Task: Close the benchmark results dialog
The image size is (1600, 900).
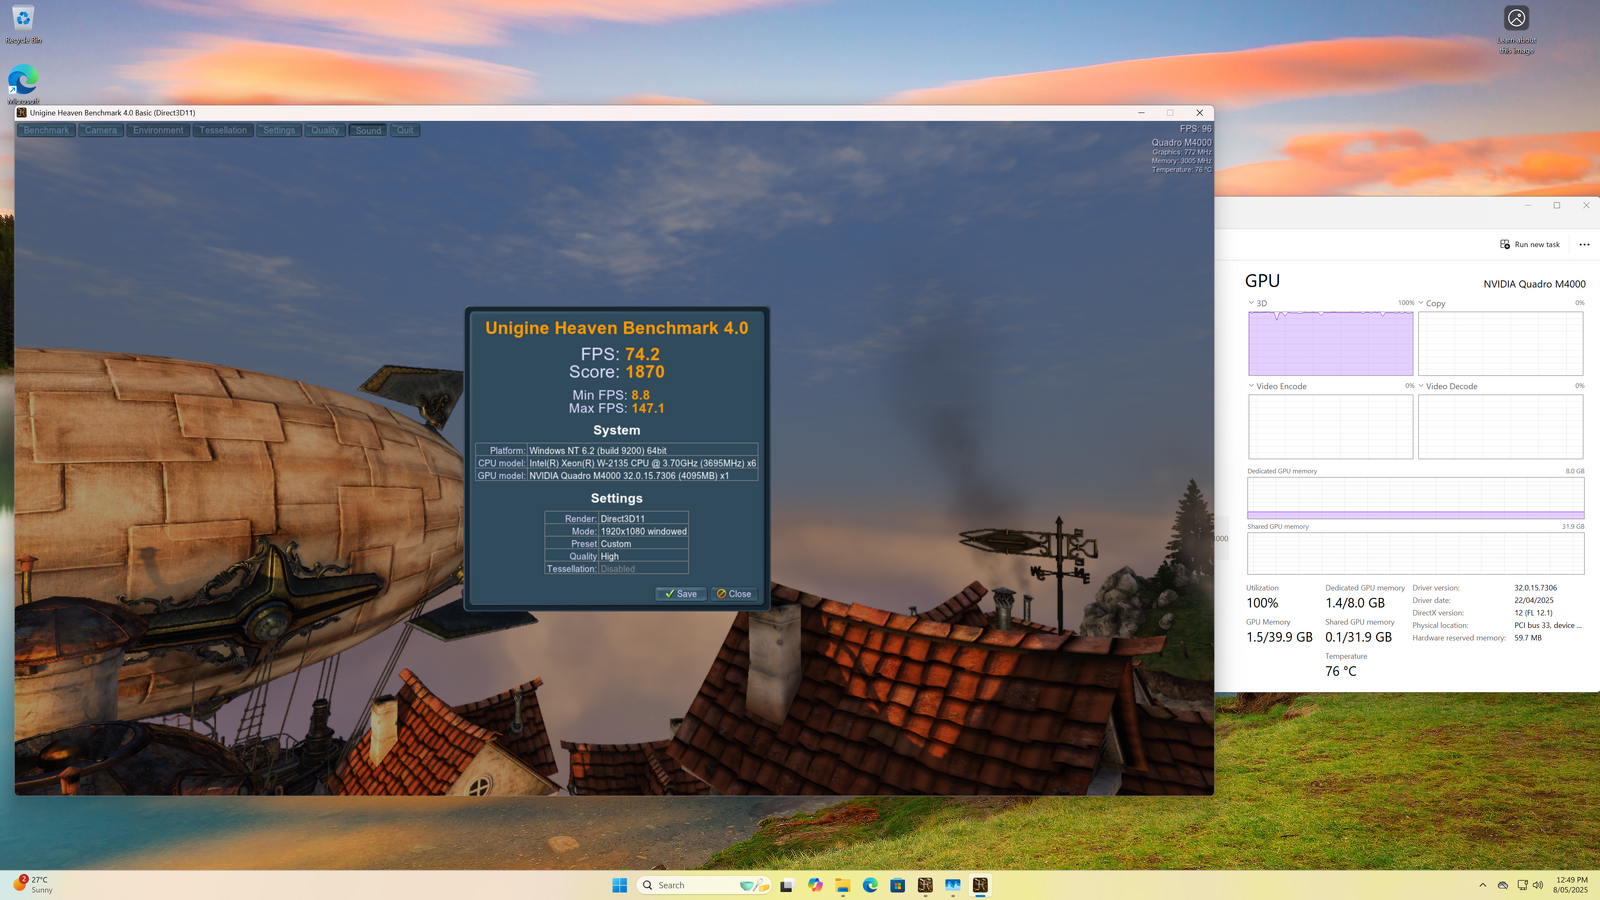Action: pyautogui.click(x=734, y=594)
